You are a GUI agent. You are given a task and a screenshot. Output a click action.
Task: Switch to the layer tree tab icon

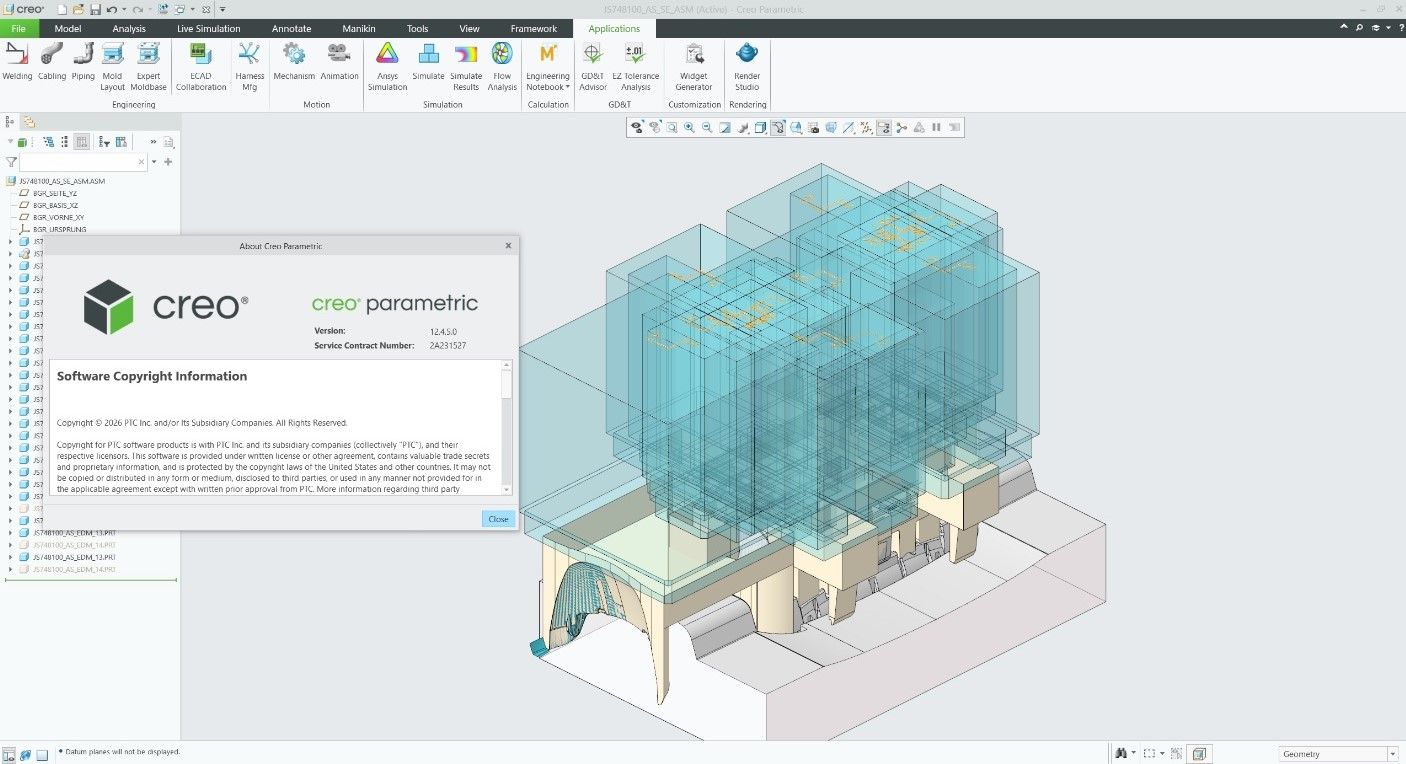29,121
